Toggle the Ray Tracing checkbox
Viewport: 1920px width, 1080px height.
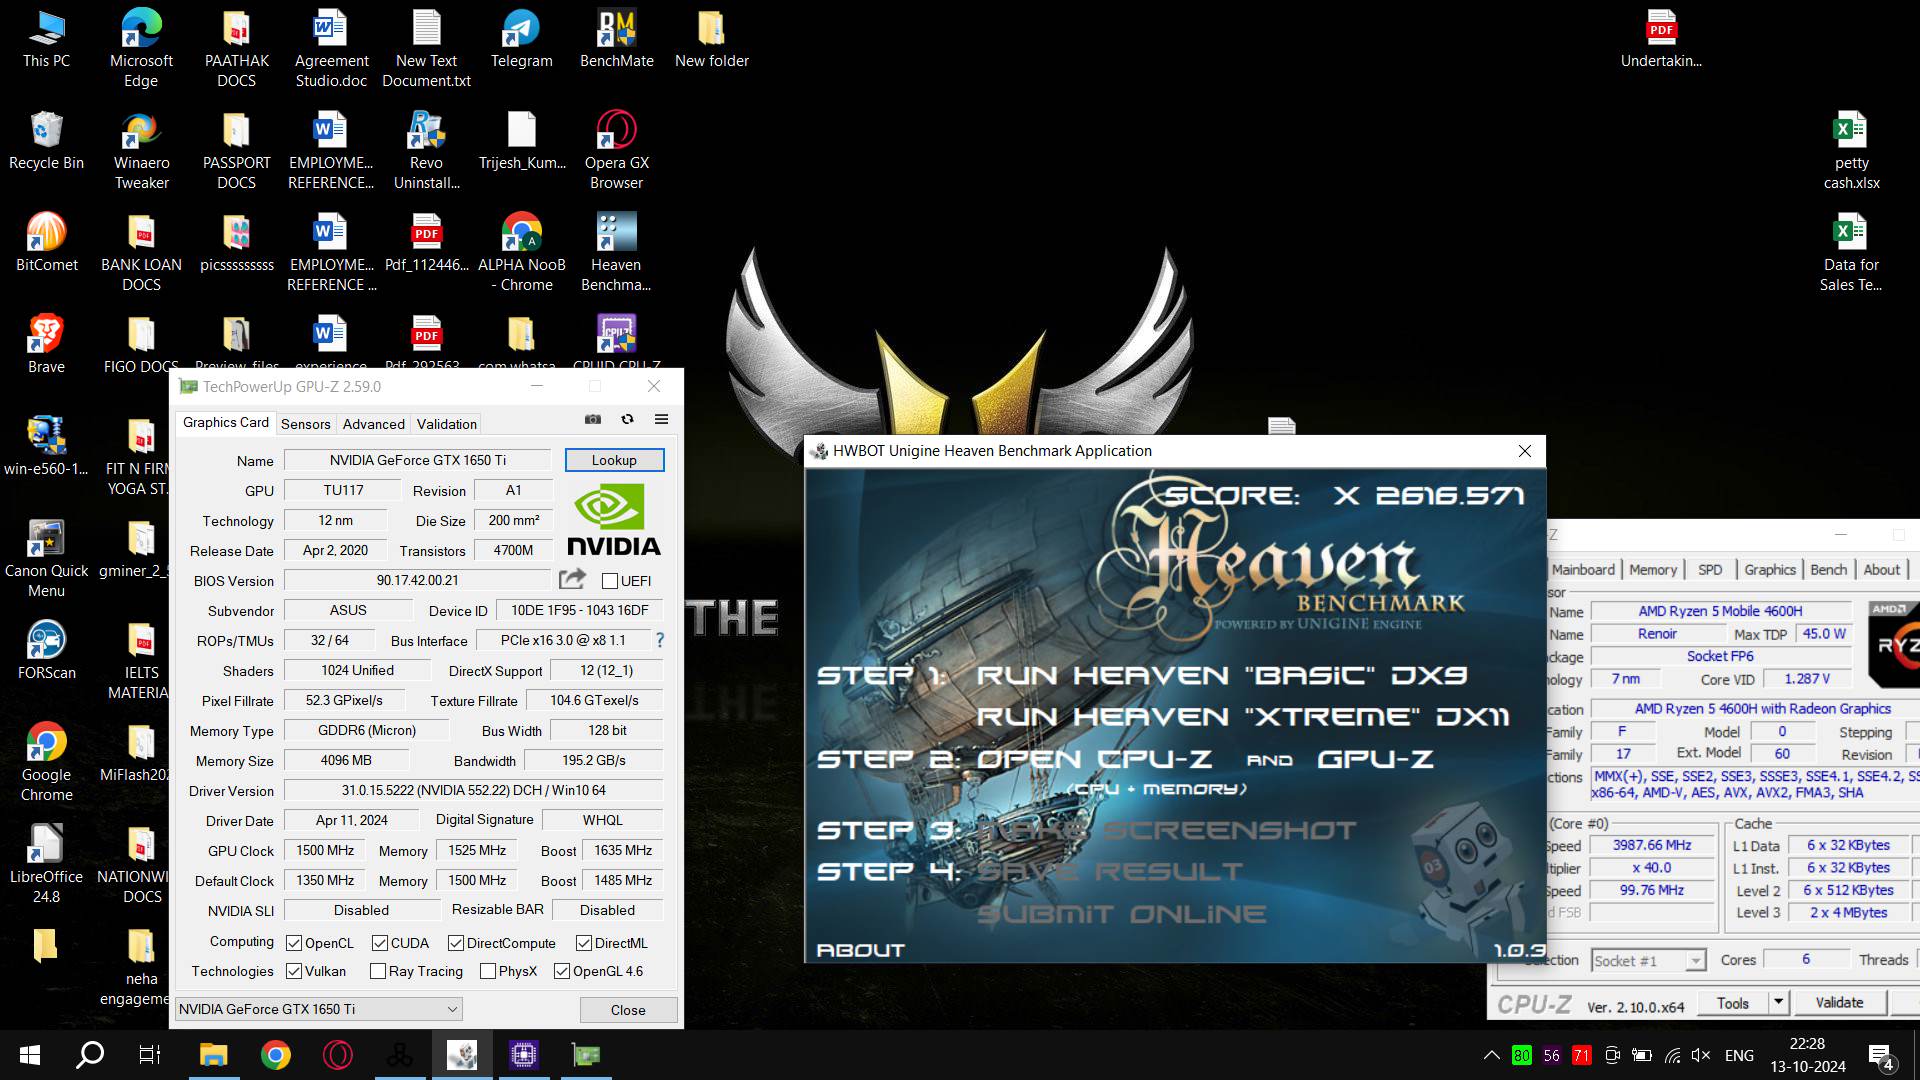point(378,971)
